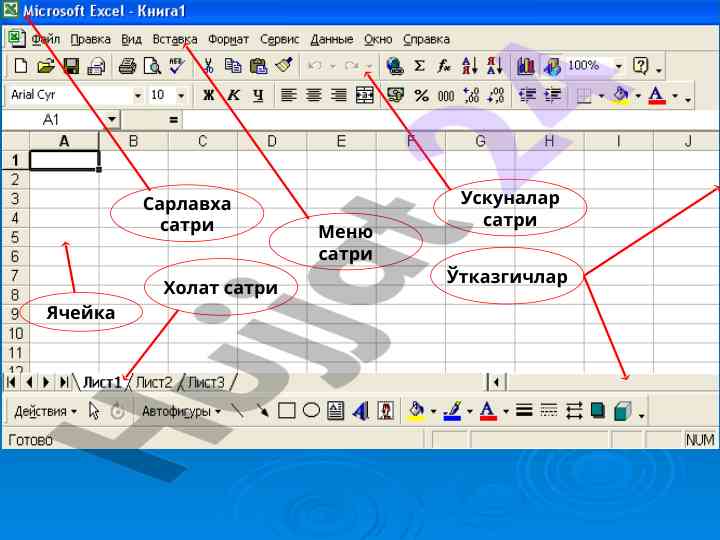Switch to the Лист3 sheet tab

tap(206, 382)
